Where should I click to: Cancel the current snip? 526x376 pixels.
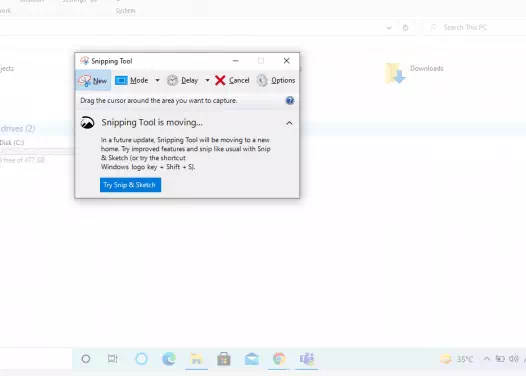232,80
